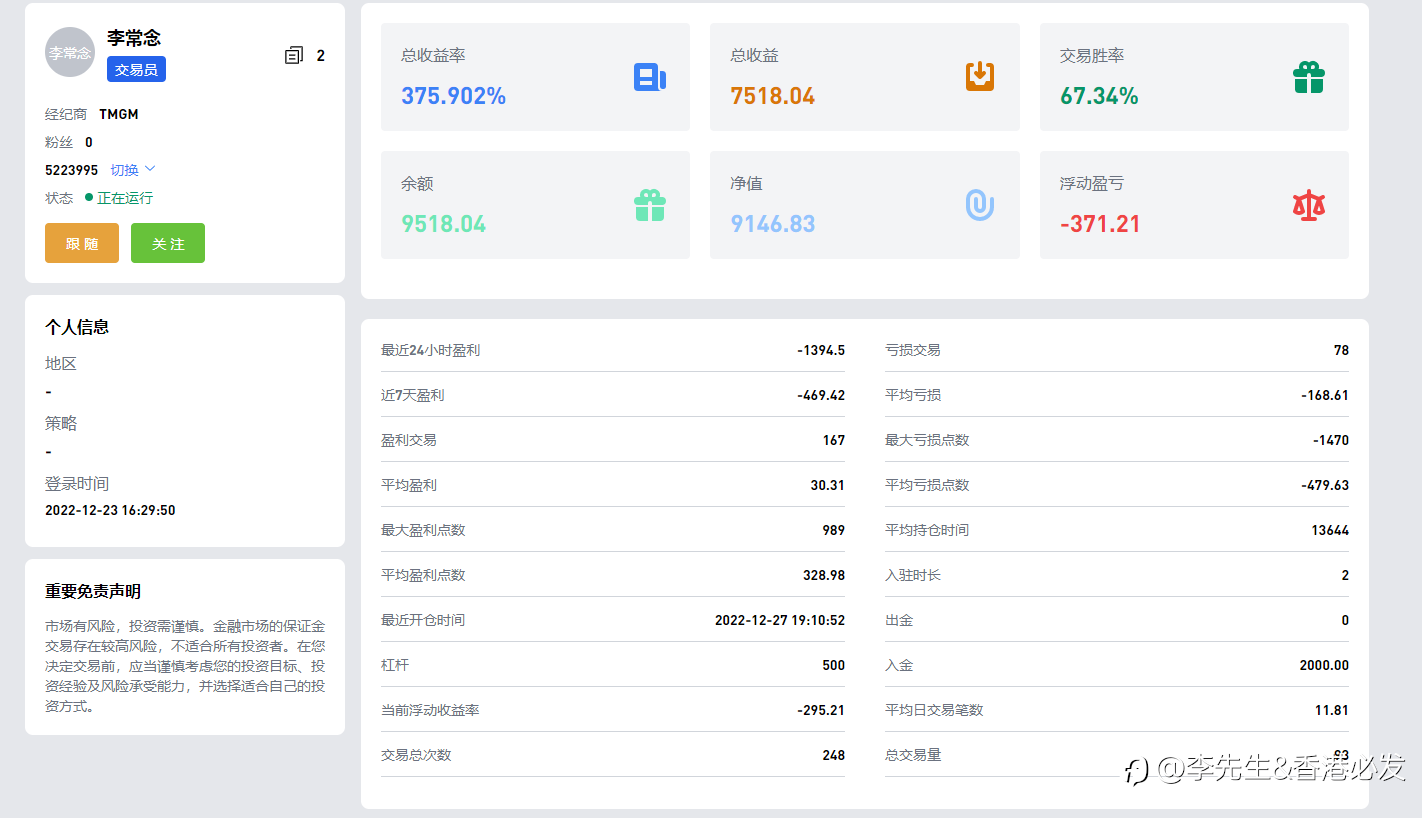Viewport: 1422px width, 818px height.
Task: Click the 最近24小时盈利 label
Action: point(430,350)
